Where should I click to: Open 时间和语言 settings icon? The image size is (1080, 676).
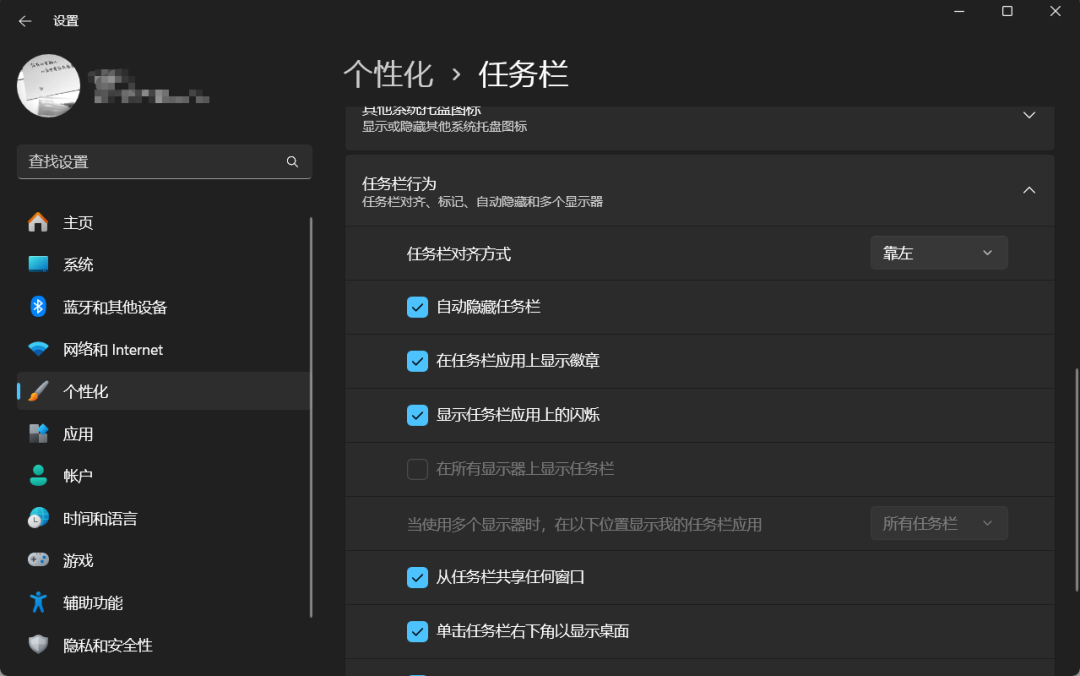tap(37, 518)
